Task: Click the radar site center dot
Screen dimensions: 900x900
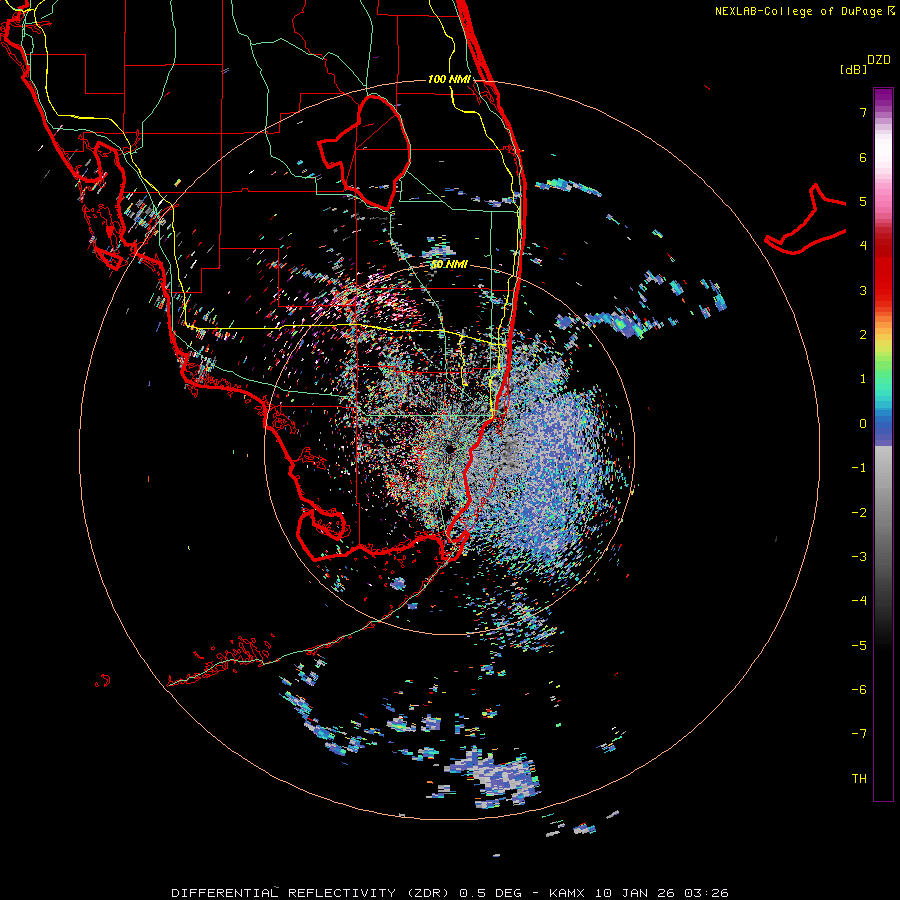Action: (450, 449)
